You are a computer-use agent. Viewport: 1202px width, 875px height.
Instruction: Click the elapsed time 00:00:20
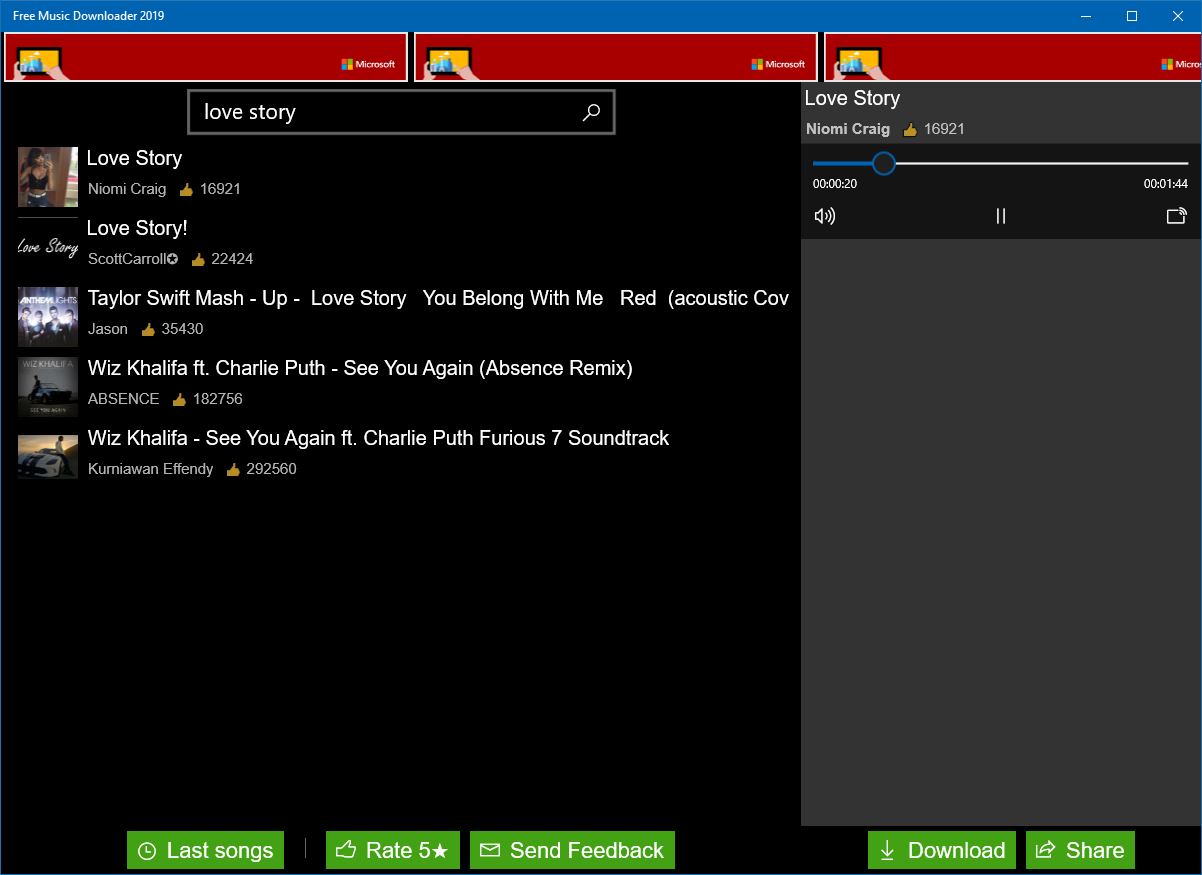coord(835,184)
